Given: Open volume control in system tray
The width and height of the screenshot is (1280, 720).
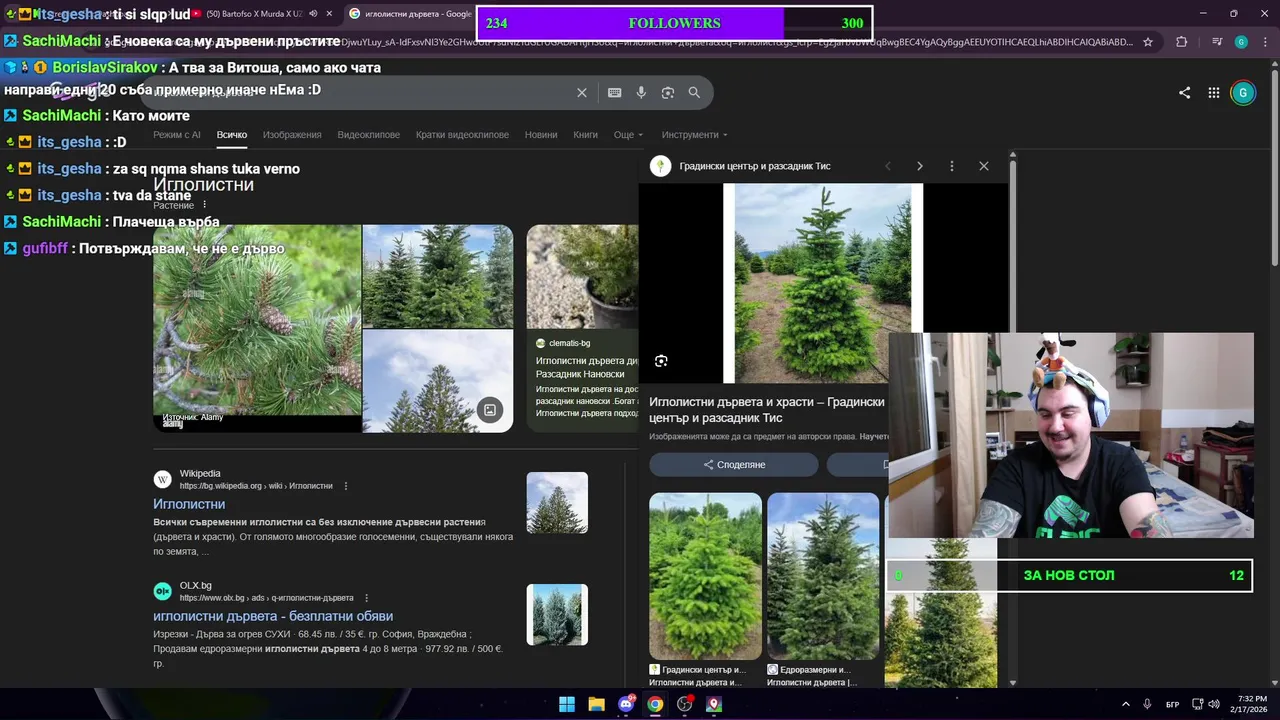Looking at the screenshot, I should pyautogui.click(x=1213, y=704).
